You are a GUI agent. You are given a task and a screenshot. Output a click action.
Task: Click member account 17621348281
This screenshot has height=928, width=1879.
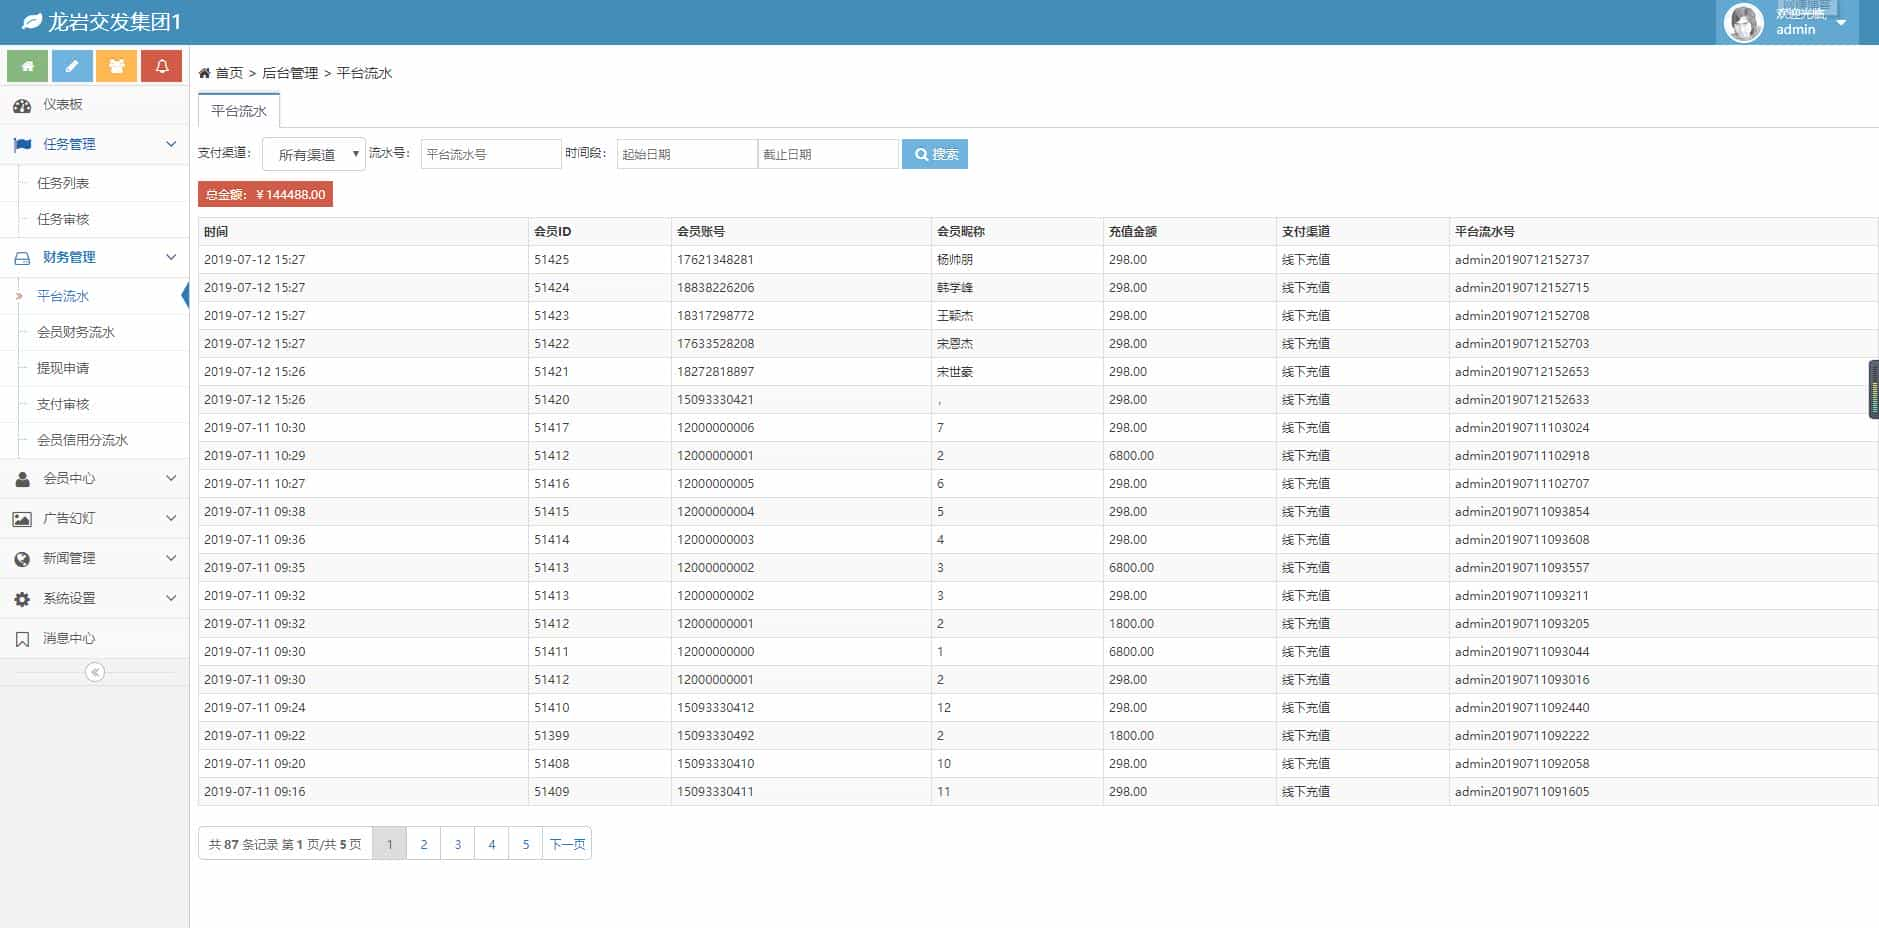[715, 259]
